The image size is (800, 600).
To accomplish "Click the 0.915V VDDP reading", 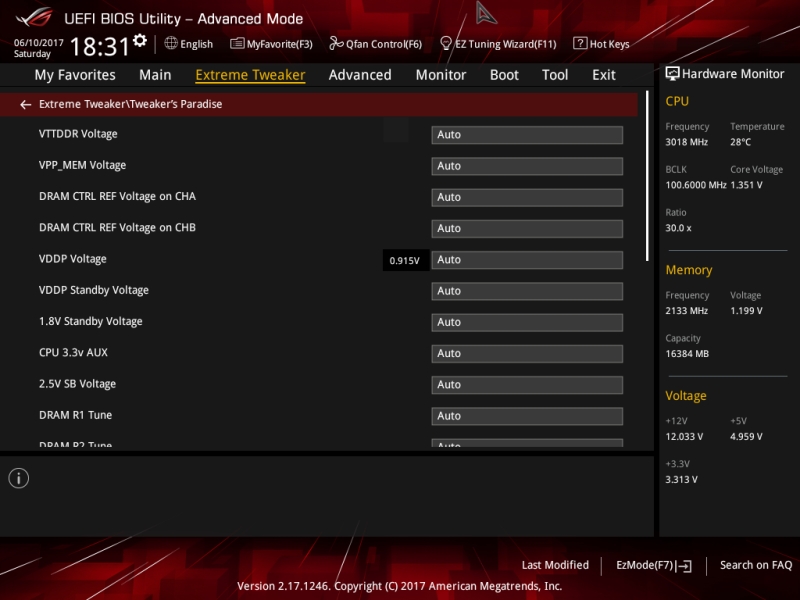I will click(x=405, y=261).
